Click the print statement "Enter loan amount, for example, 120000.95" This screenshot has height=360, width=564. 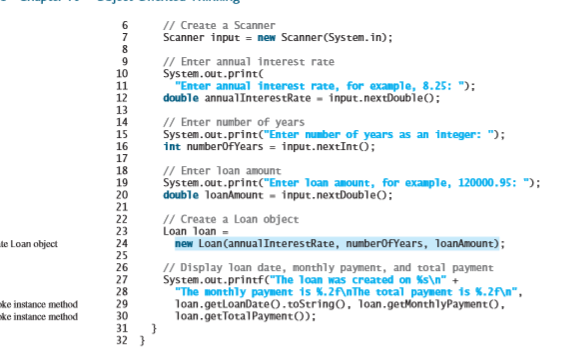pos(351,183)
